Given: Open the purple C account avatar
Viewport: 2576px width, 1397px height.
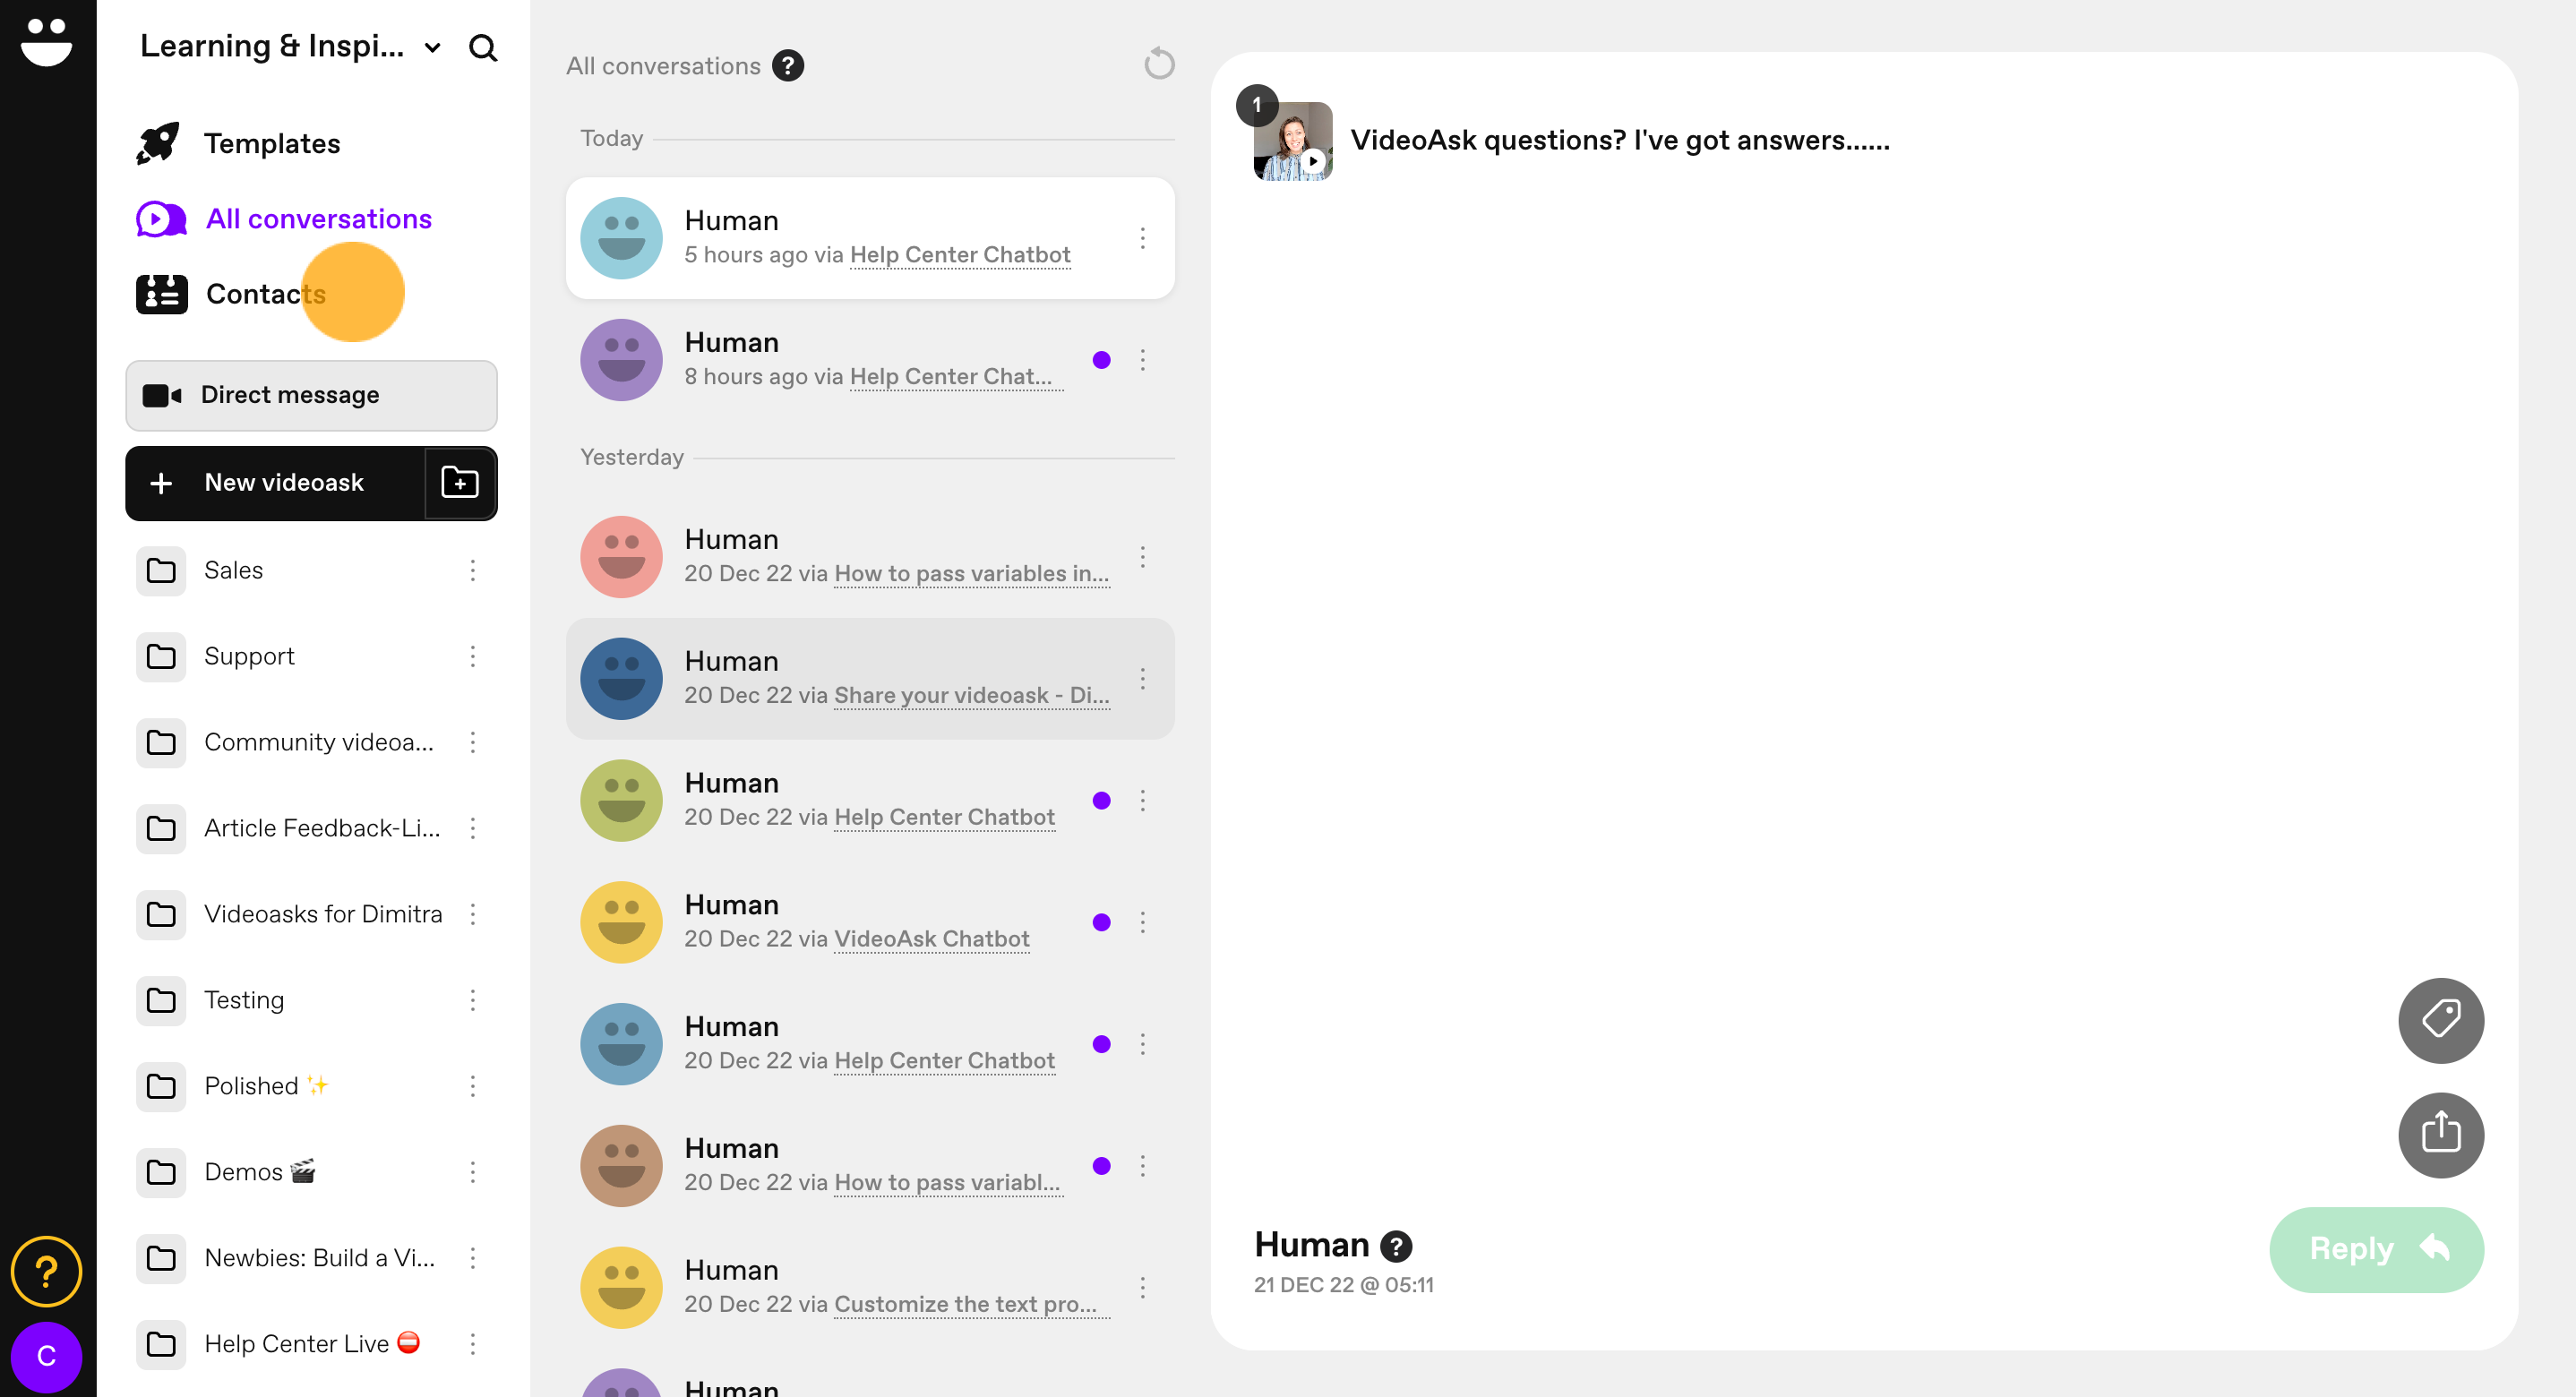Looking at the screenshot, I should pyautogui.click(x=47, y=1357).
